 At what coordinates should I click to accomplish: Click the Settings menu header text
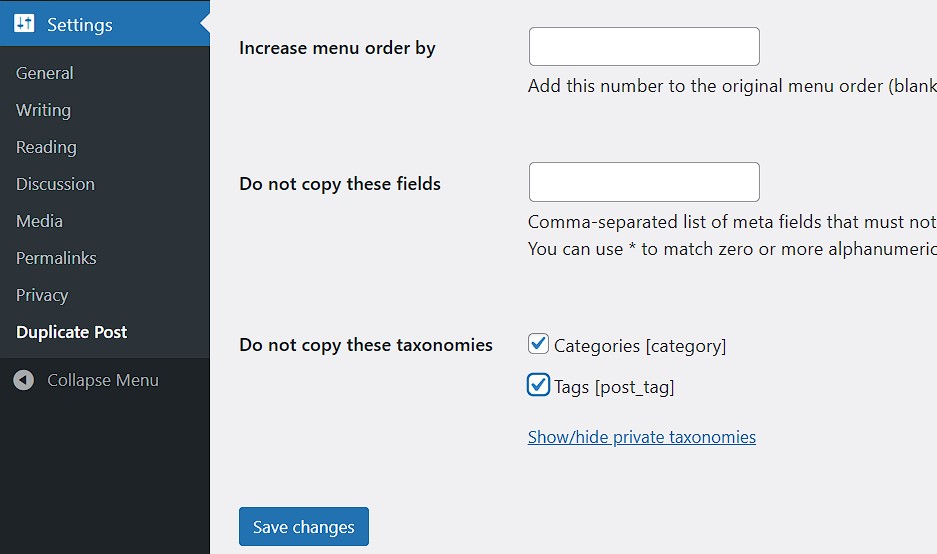coord(80,25)
